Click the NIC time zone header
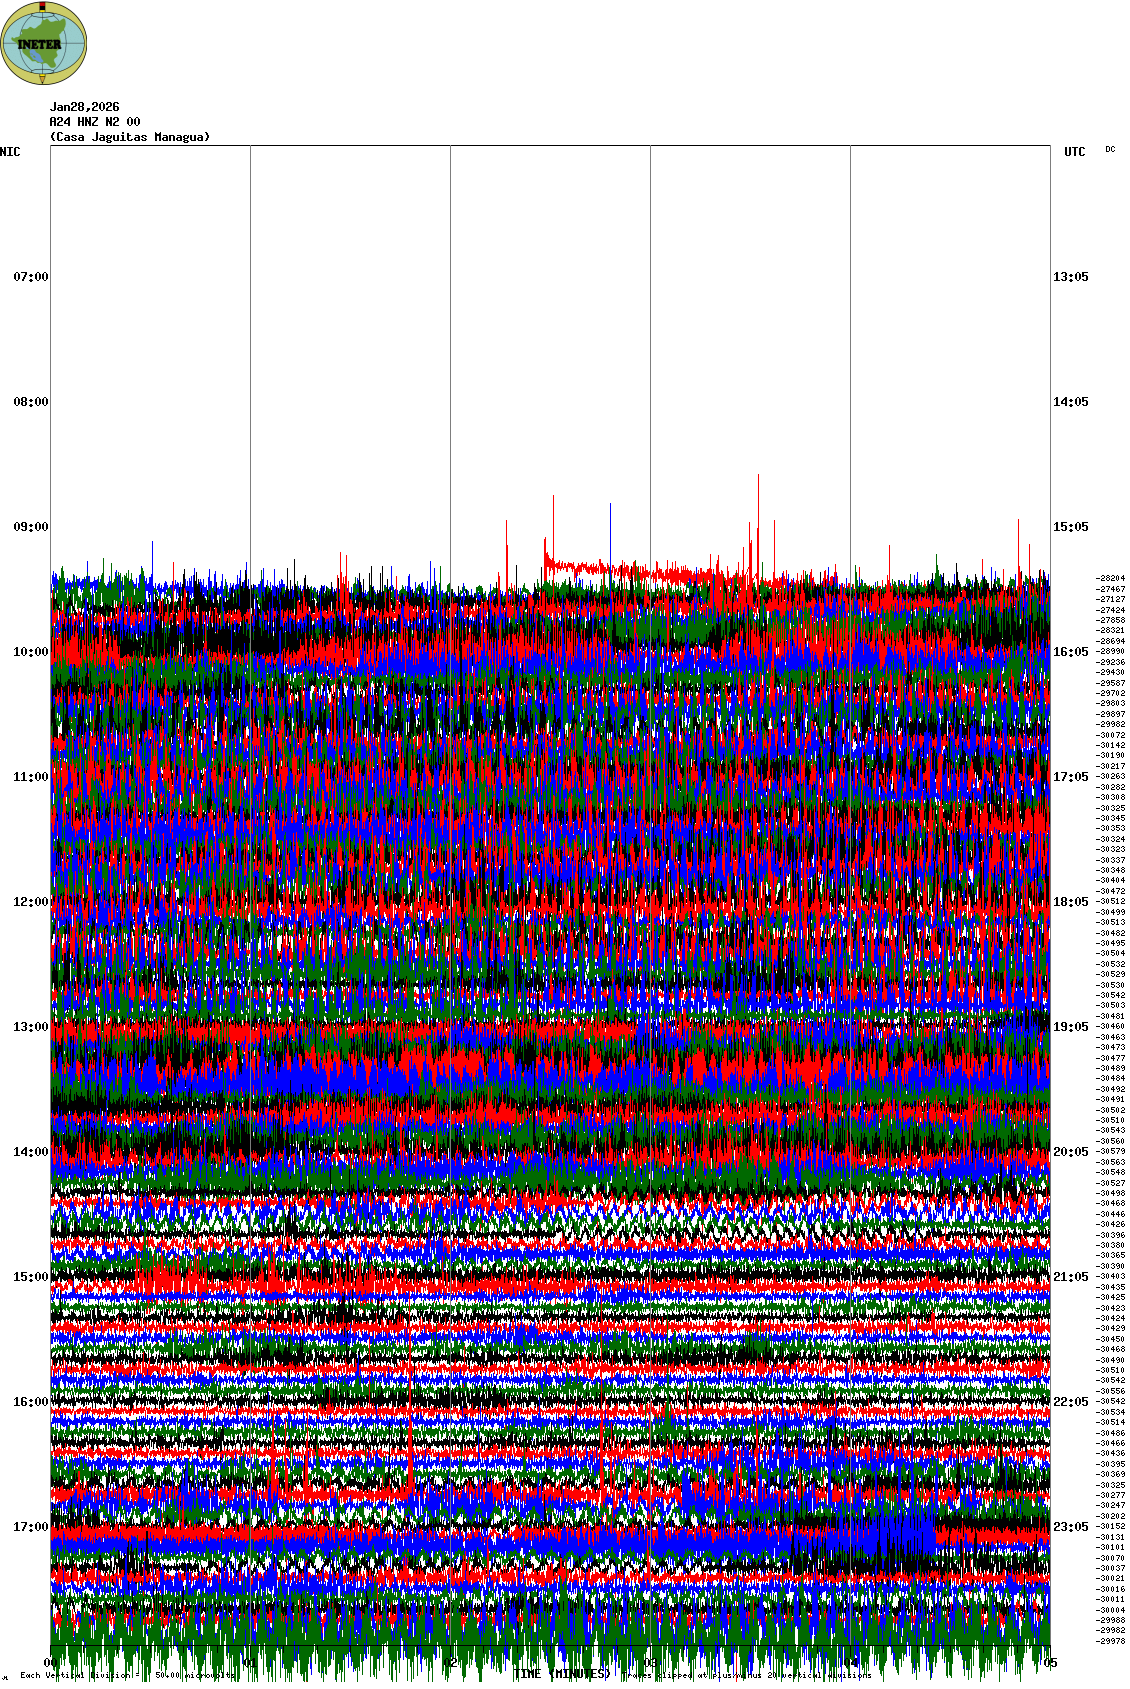Screen dimensions: 1130x1689 click(10, 152)
